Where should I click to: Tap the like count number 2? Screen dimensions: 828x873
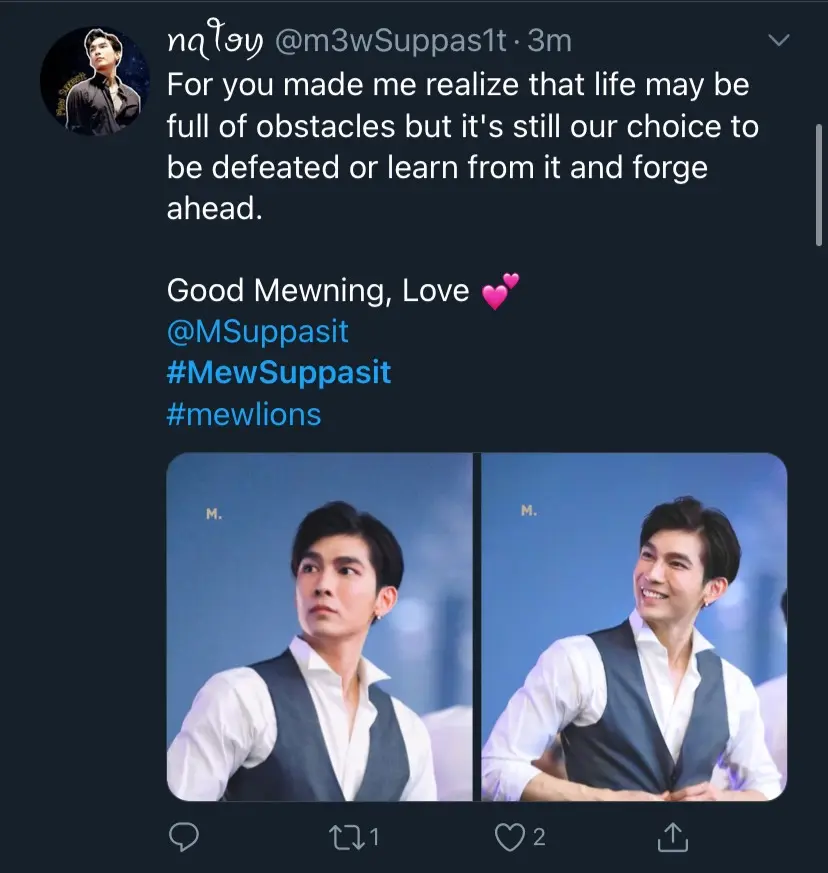[540, 838]
